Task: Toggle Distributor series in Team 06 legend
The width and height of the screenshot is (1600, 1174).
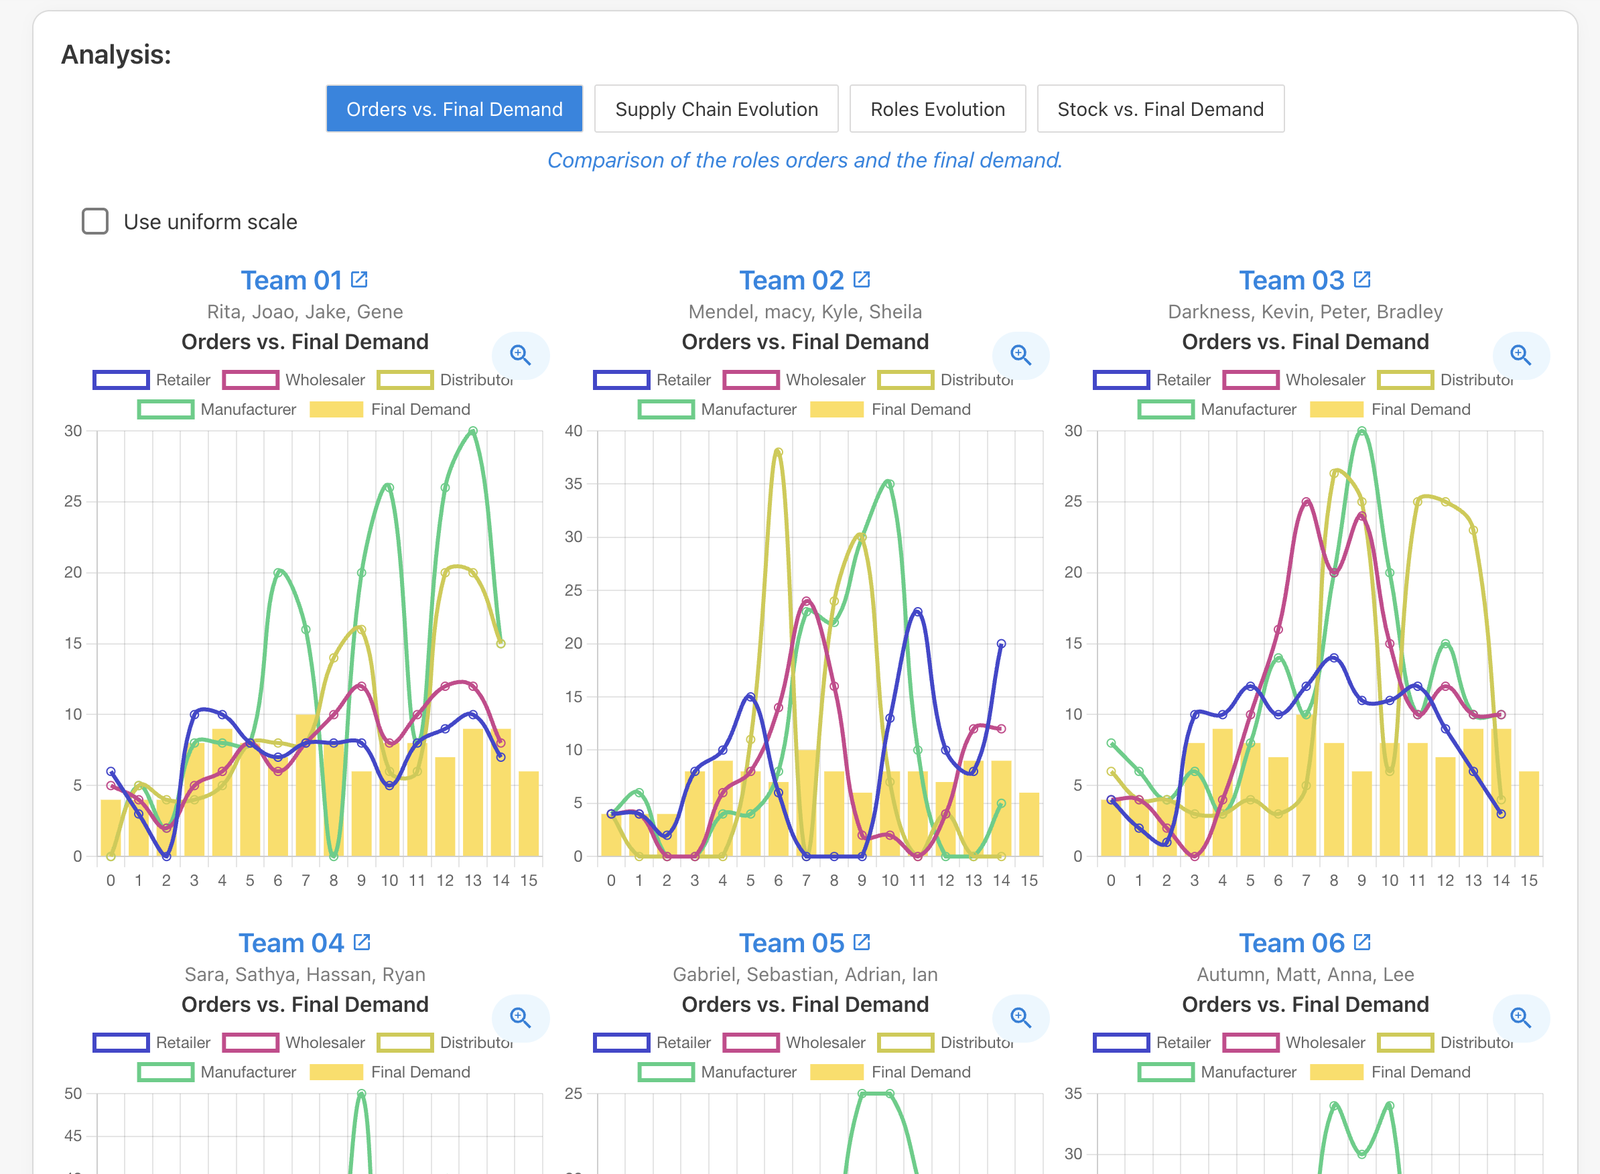Action: click(x=1445, y=1042)
